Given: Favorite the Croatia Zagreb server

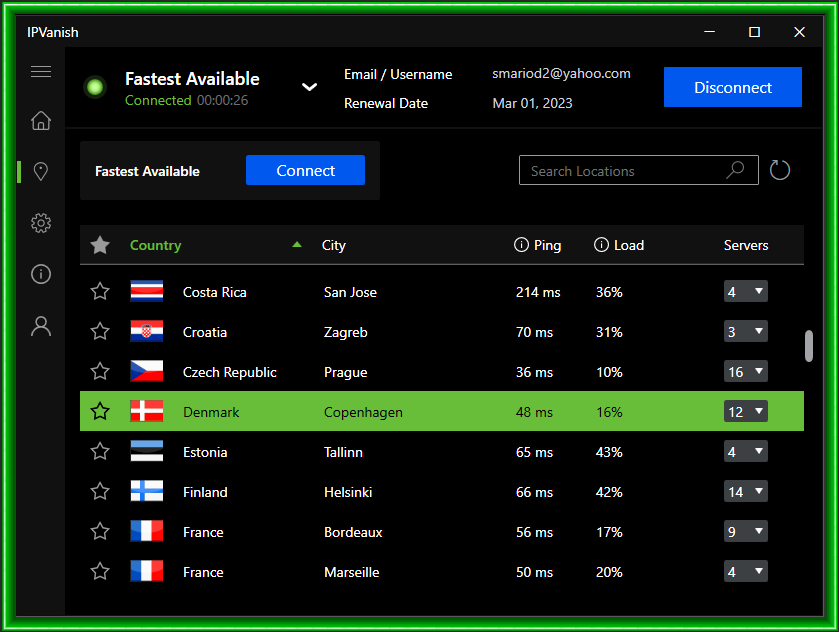Looking at the screenshot, I should pos(100,331).
